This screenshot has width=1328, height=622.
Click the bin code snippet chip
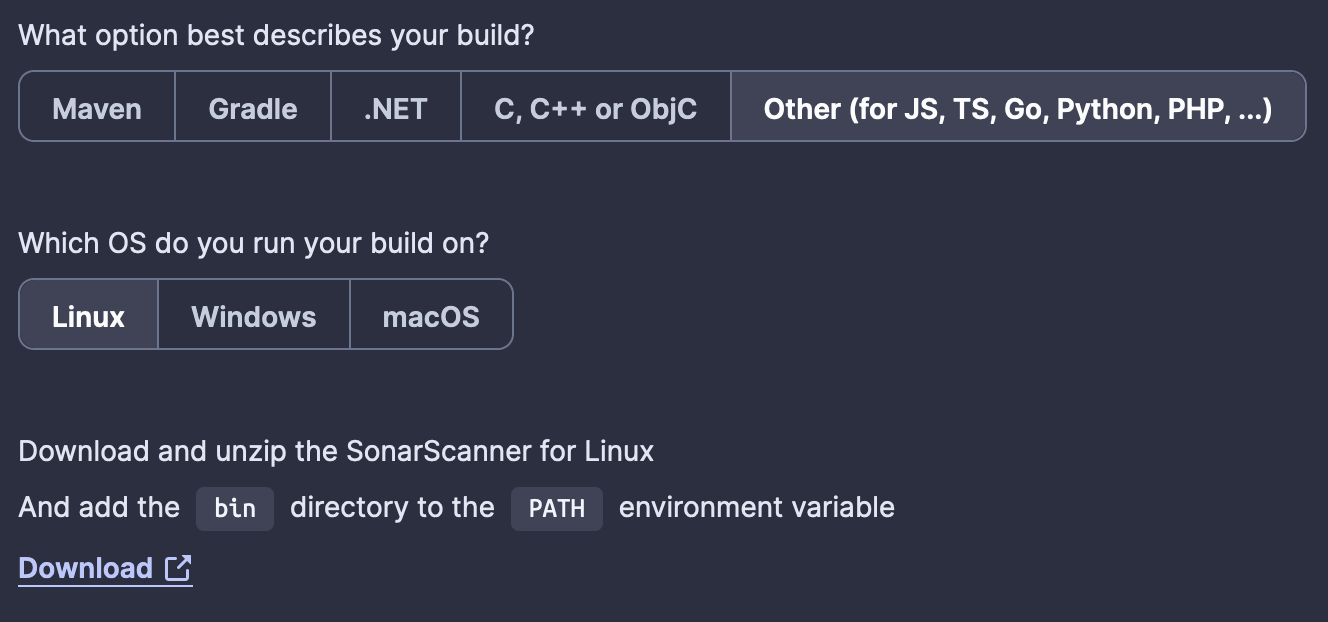pos(234,508)
